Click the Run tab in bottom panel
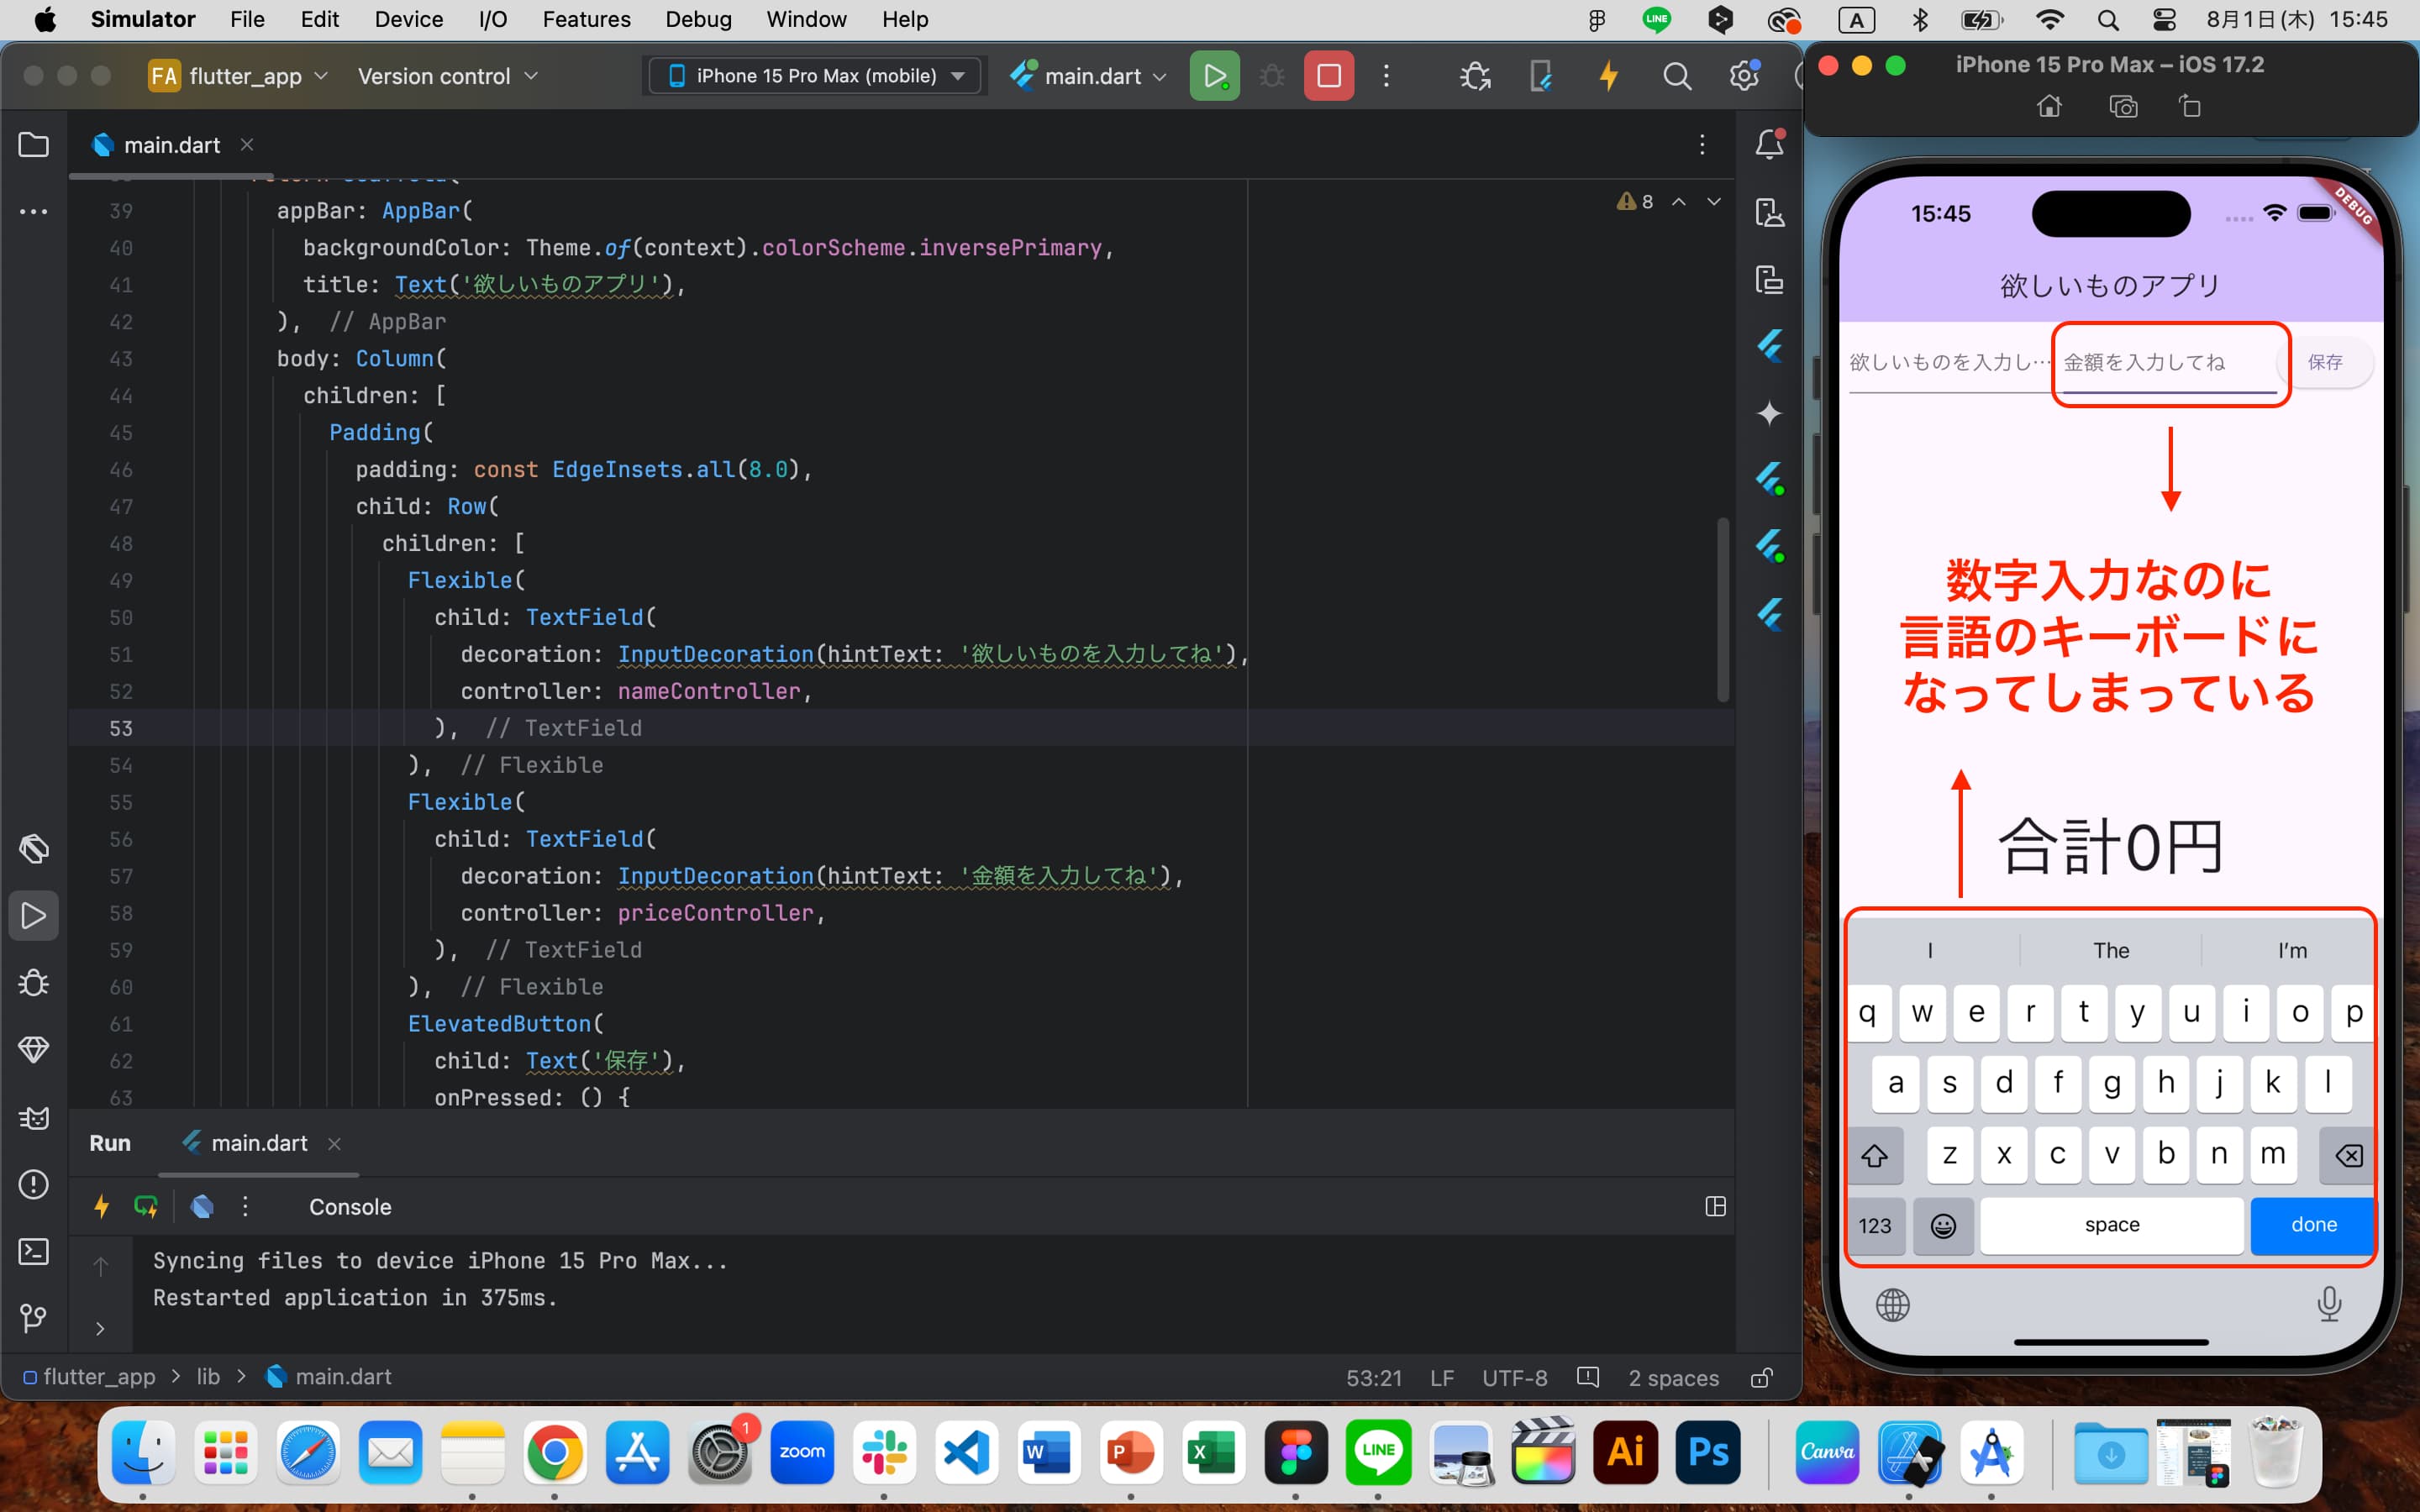The height and width of the screenshot is (1512, 2420). [110, 1141]
